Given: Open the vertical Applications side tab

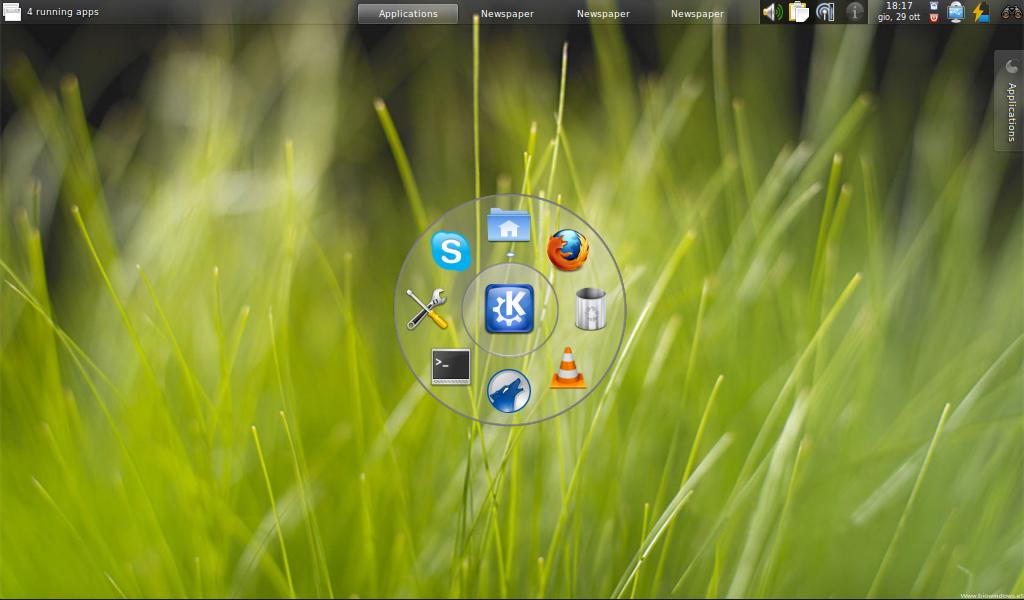Looking at the screenshot, I should pos(1010,102).
